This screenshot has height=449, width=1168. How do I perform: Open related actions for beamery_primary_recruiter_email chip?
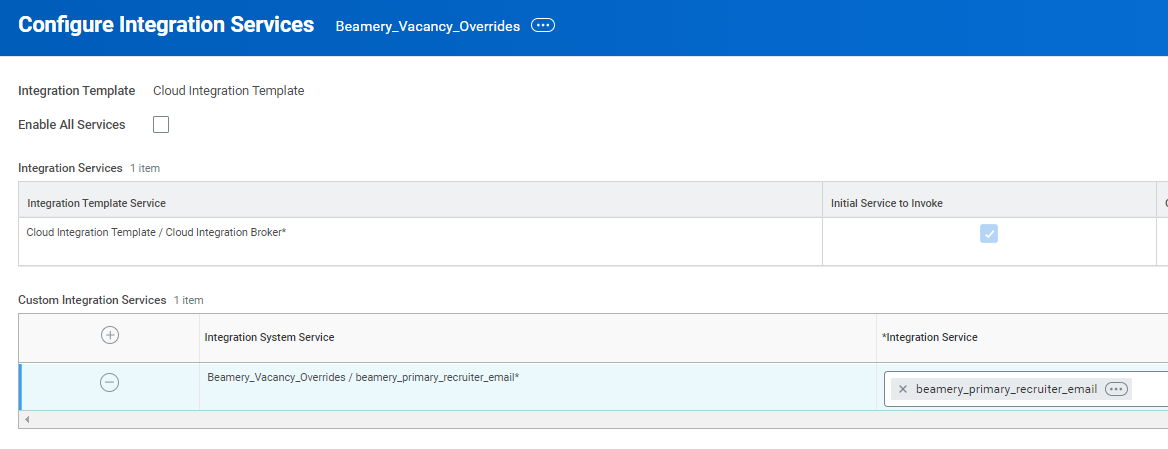1116,389
